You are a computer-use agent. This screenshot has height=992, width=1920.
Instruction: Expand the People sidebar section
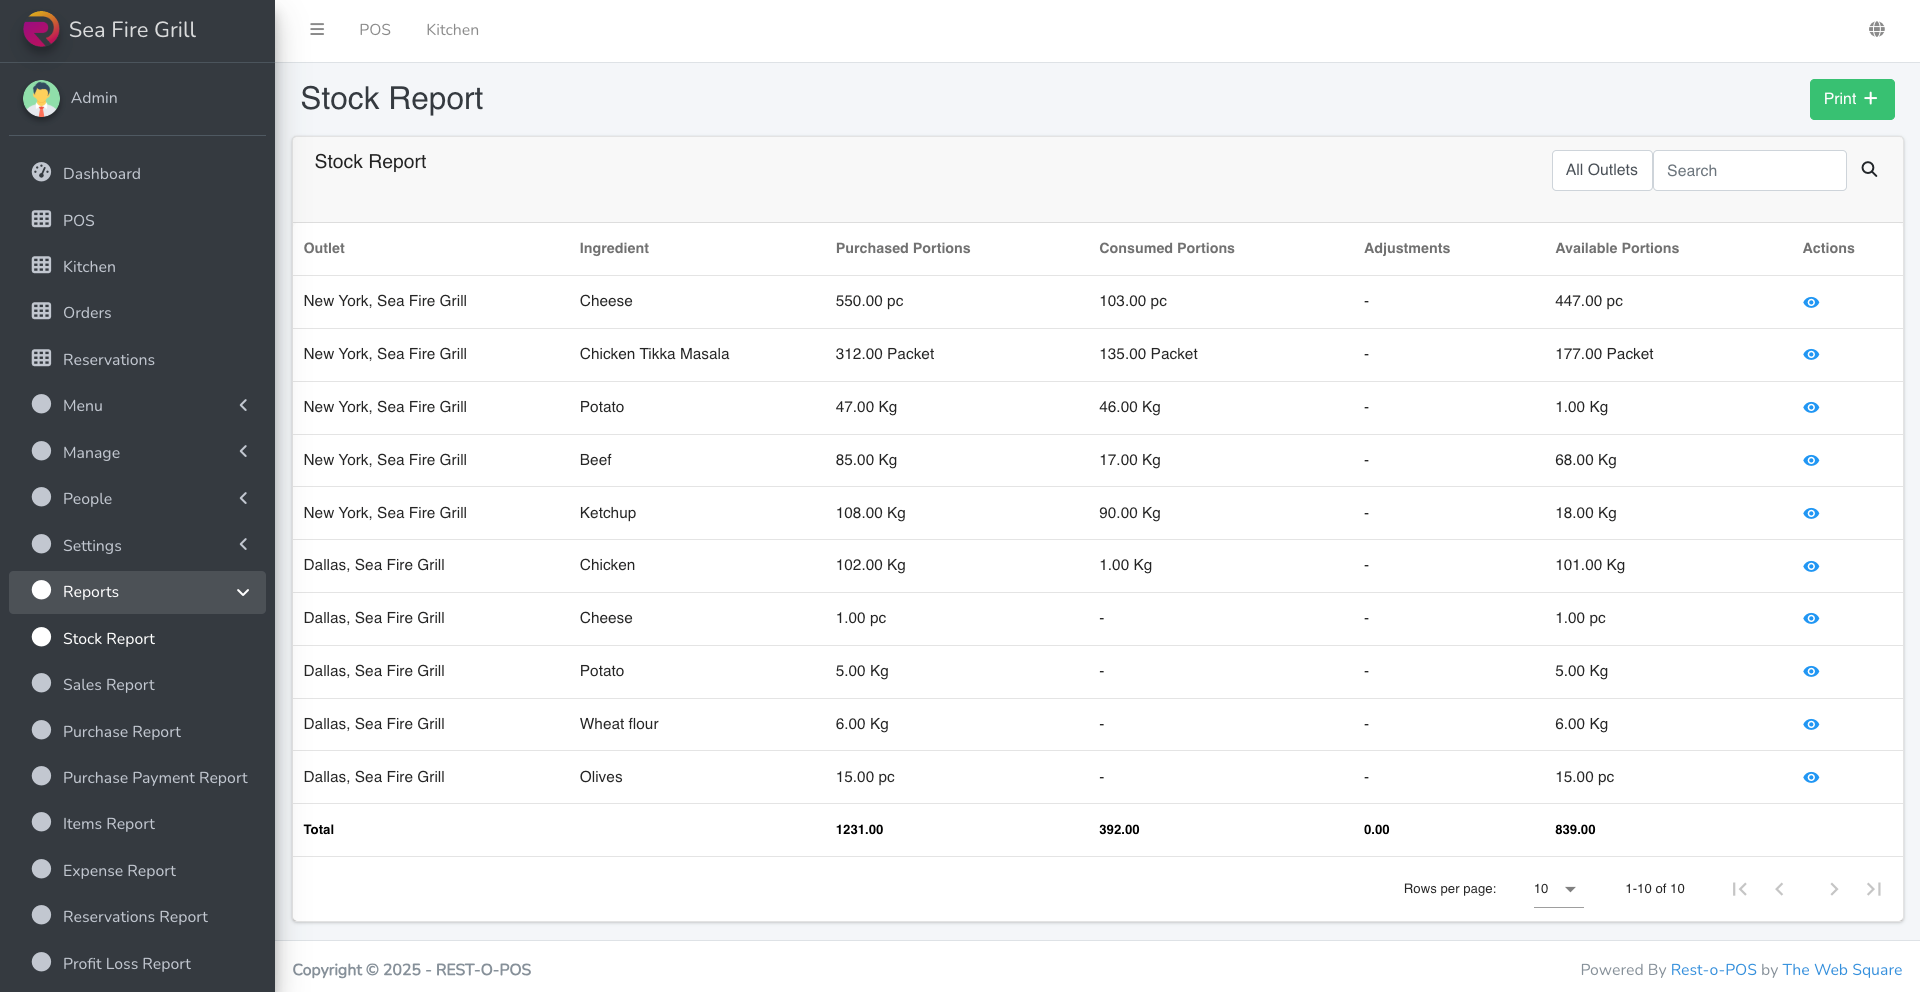click(137, 498)
